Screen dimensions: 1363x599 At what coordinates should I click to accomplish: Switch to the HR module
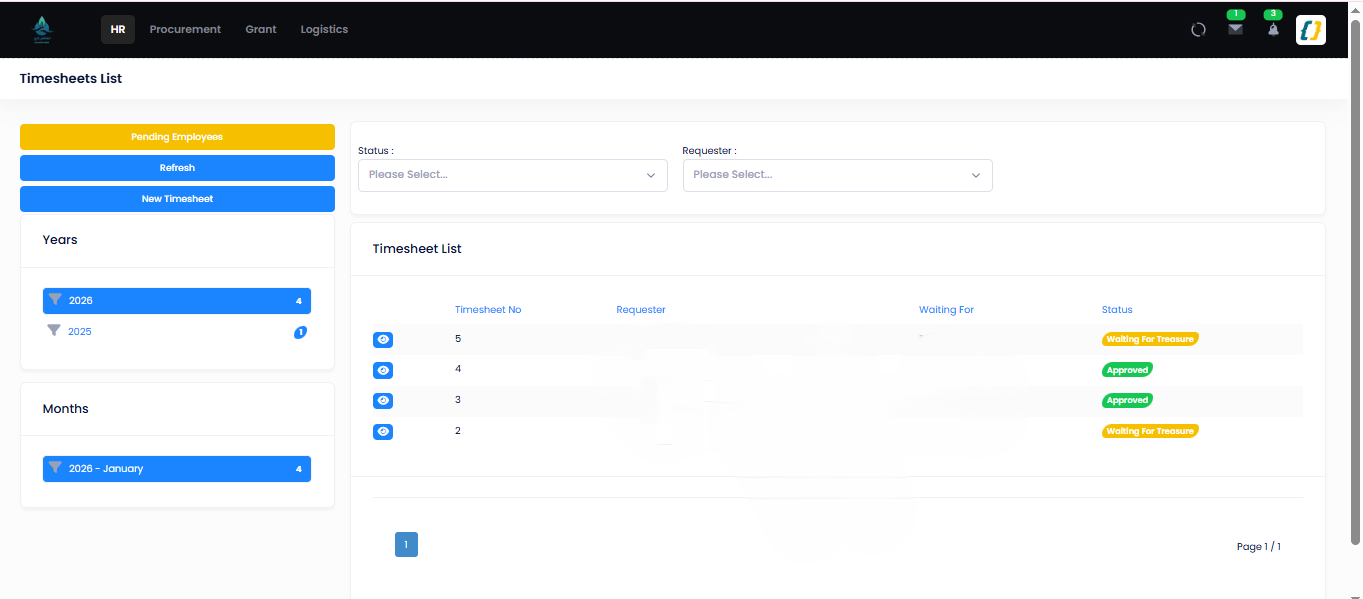(118, 30)
